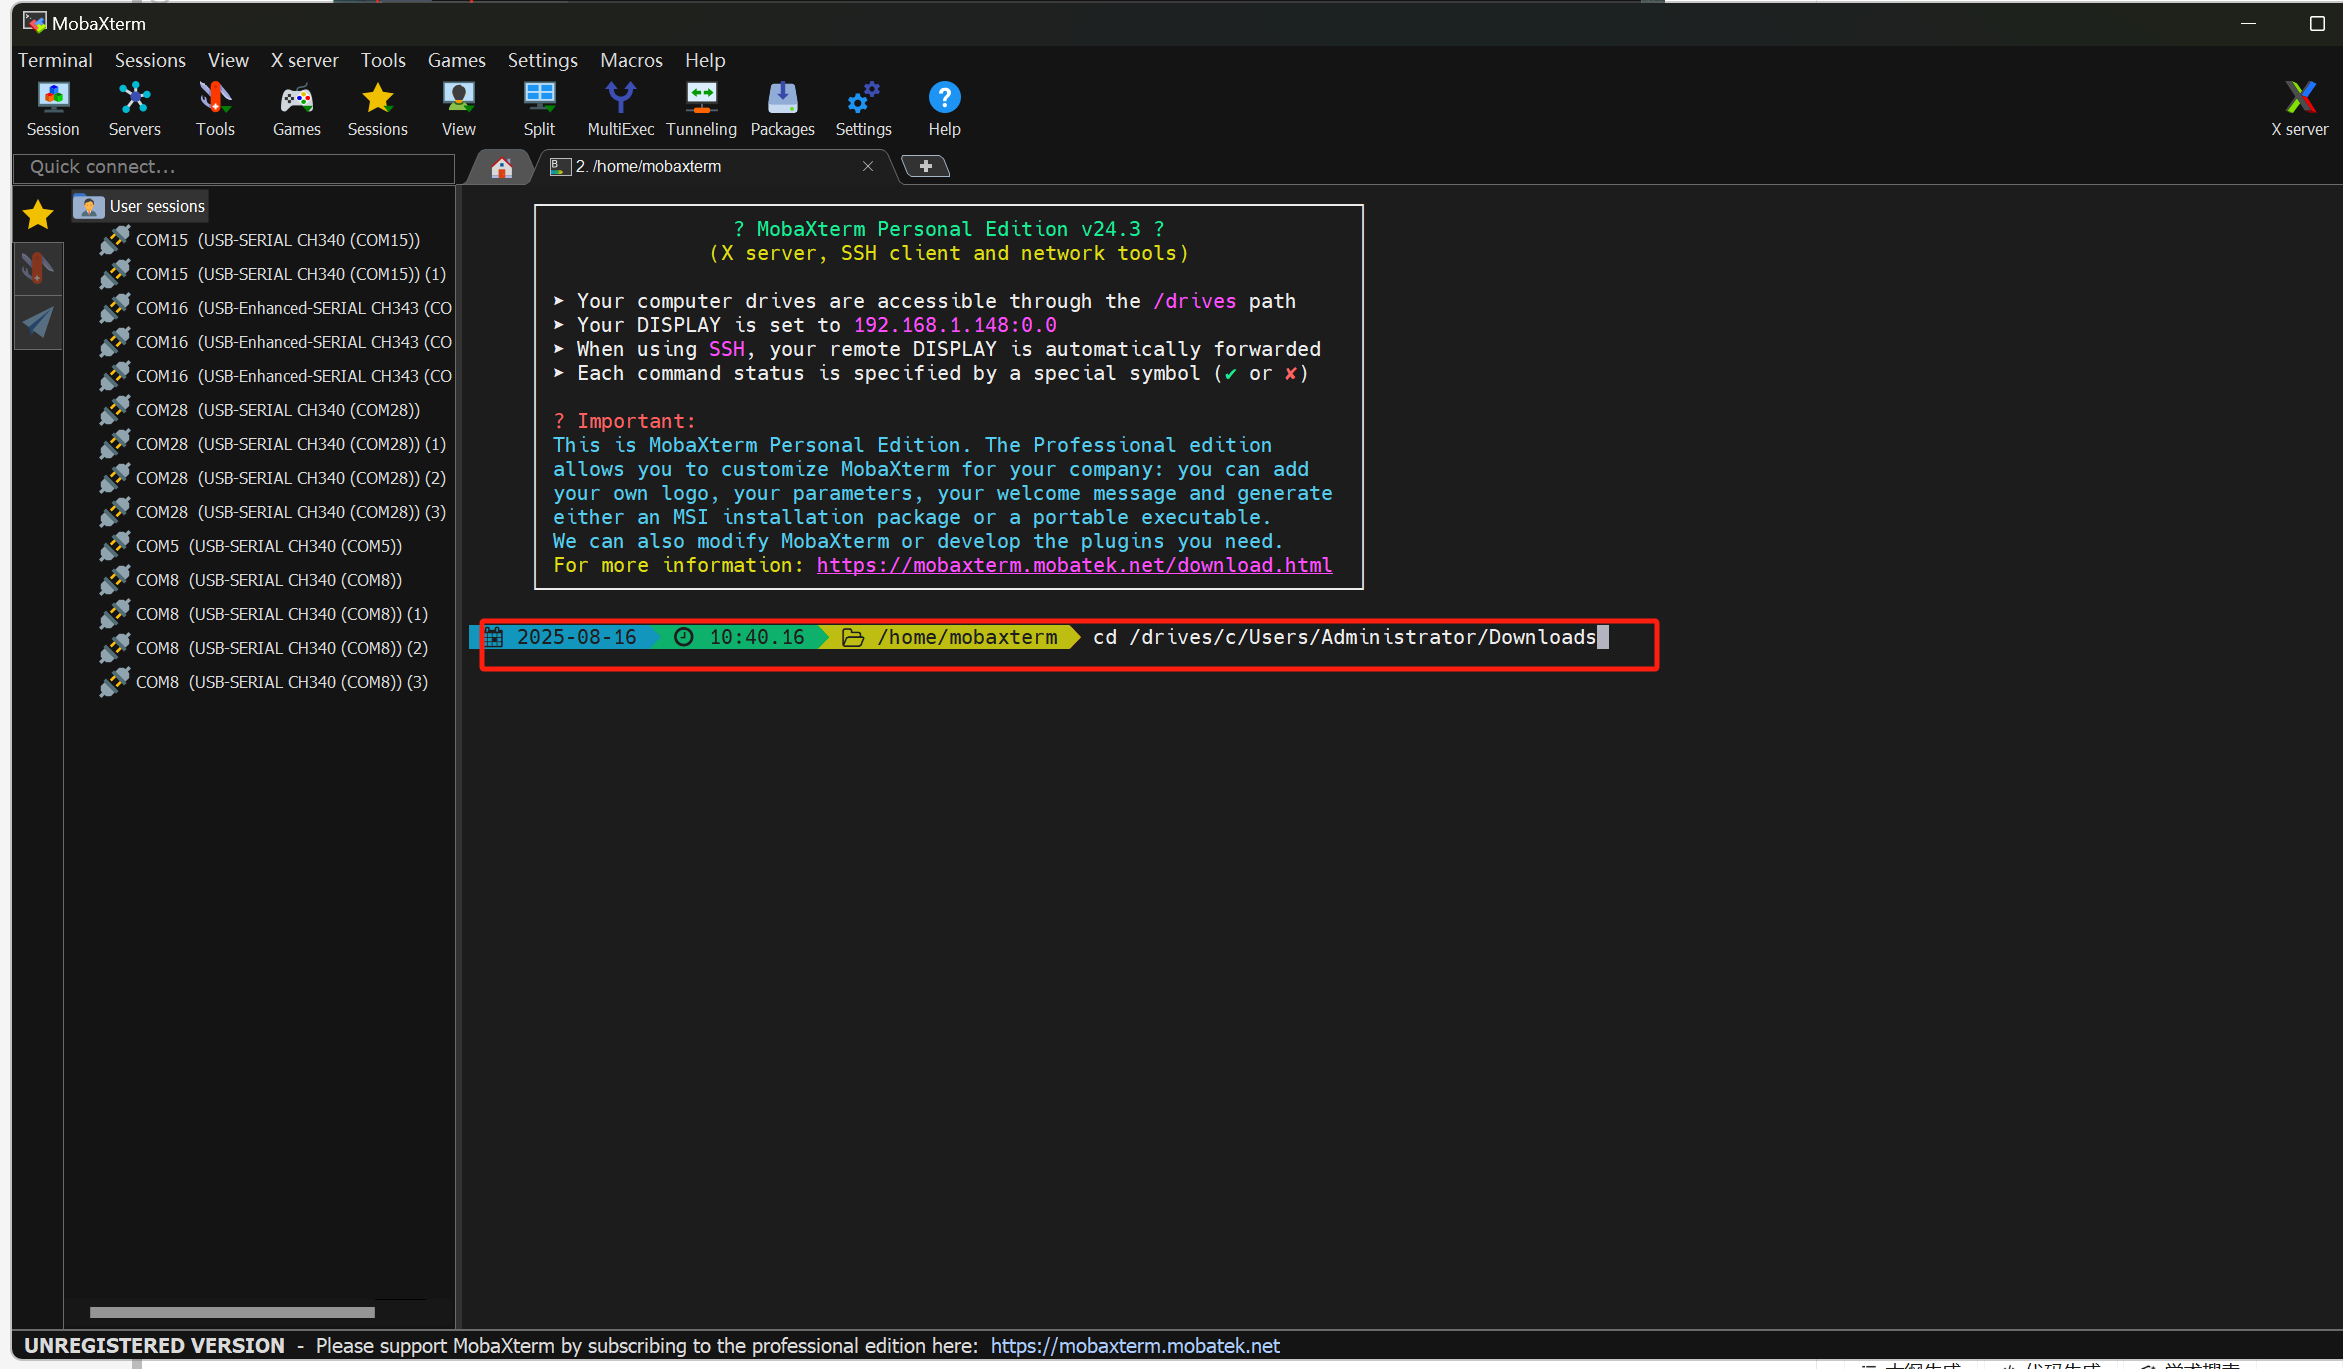This screenshot has height=1369, width=2343.
Task: Open the Terminal menu
Action: (55, 60)
